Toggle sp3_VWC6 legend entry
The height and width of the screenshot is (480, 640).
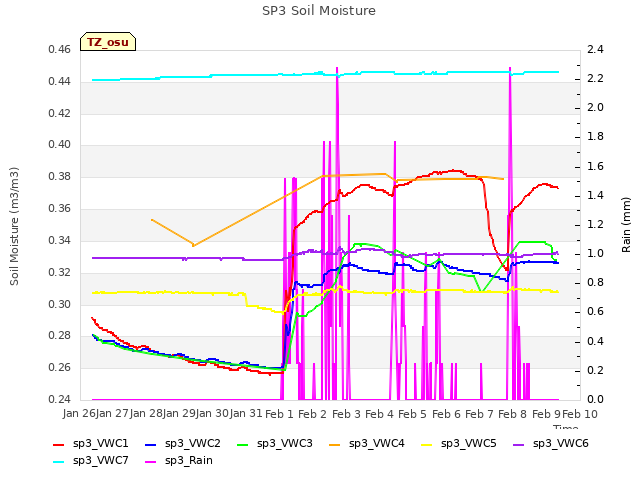point(551,444)
